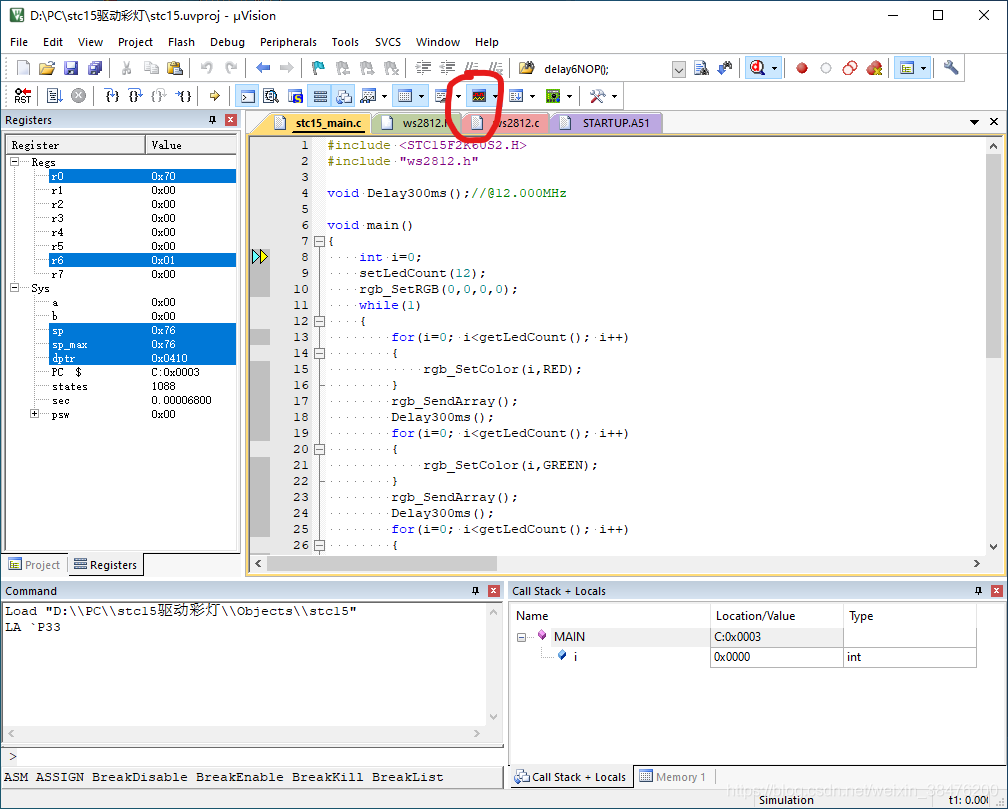Screen dimensions: 1008x809
Task: Open Analysis windows dropdown arrow
Action: [496, 96]
